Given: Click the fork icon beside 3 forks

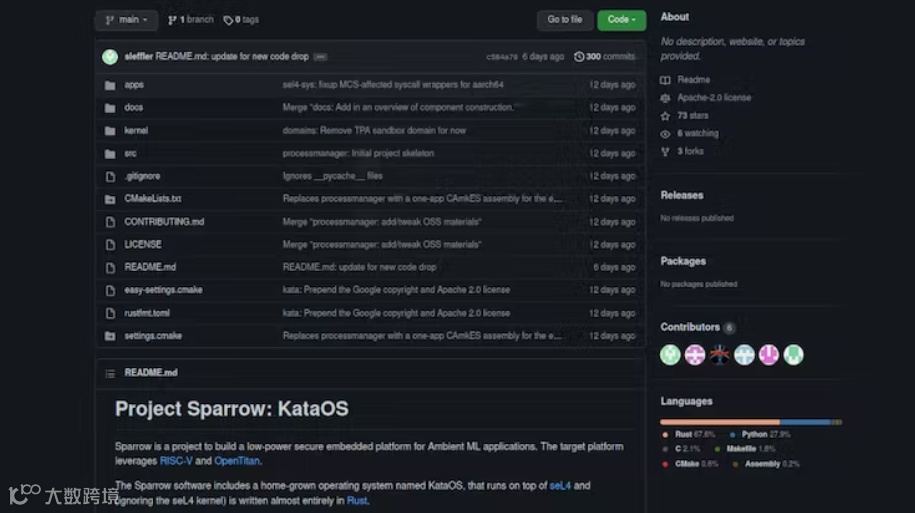Looking at the screenshot, I should tap(665, 152).
